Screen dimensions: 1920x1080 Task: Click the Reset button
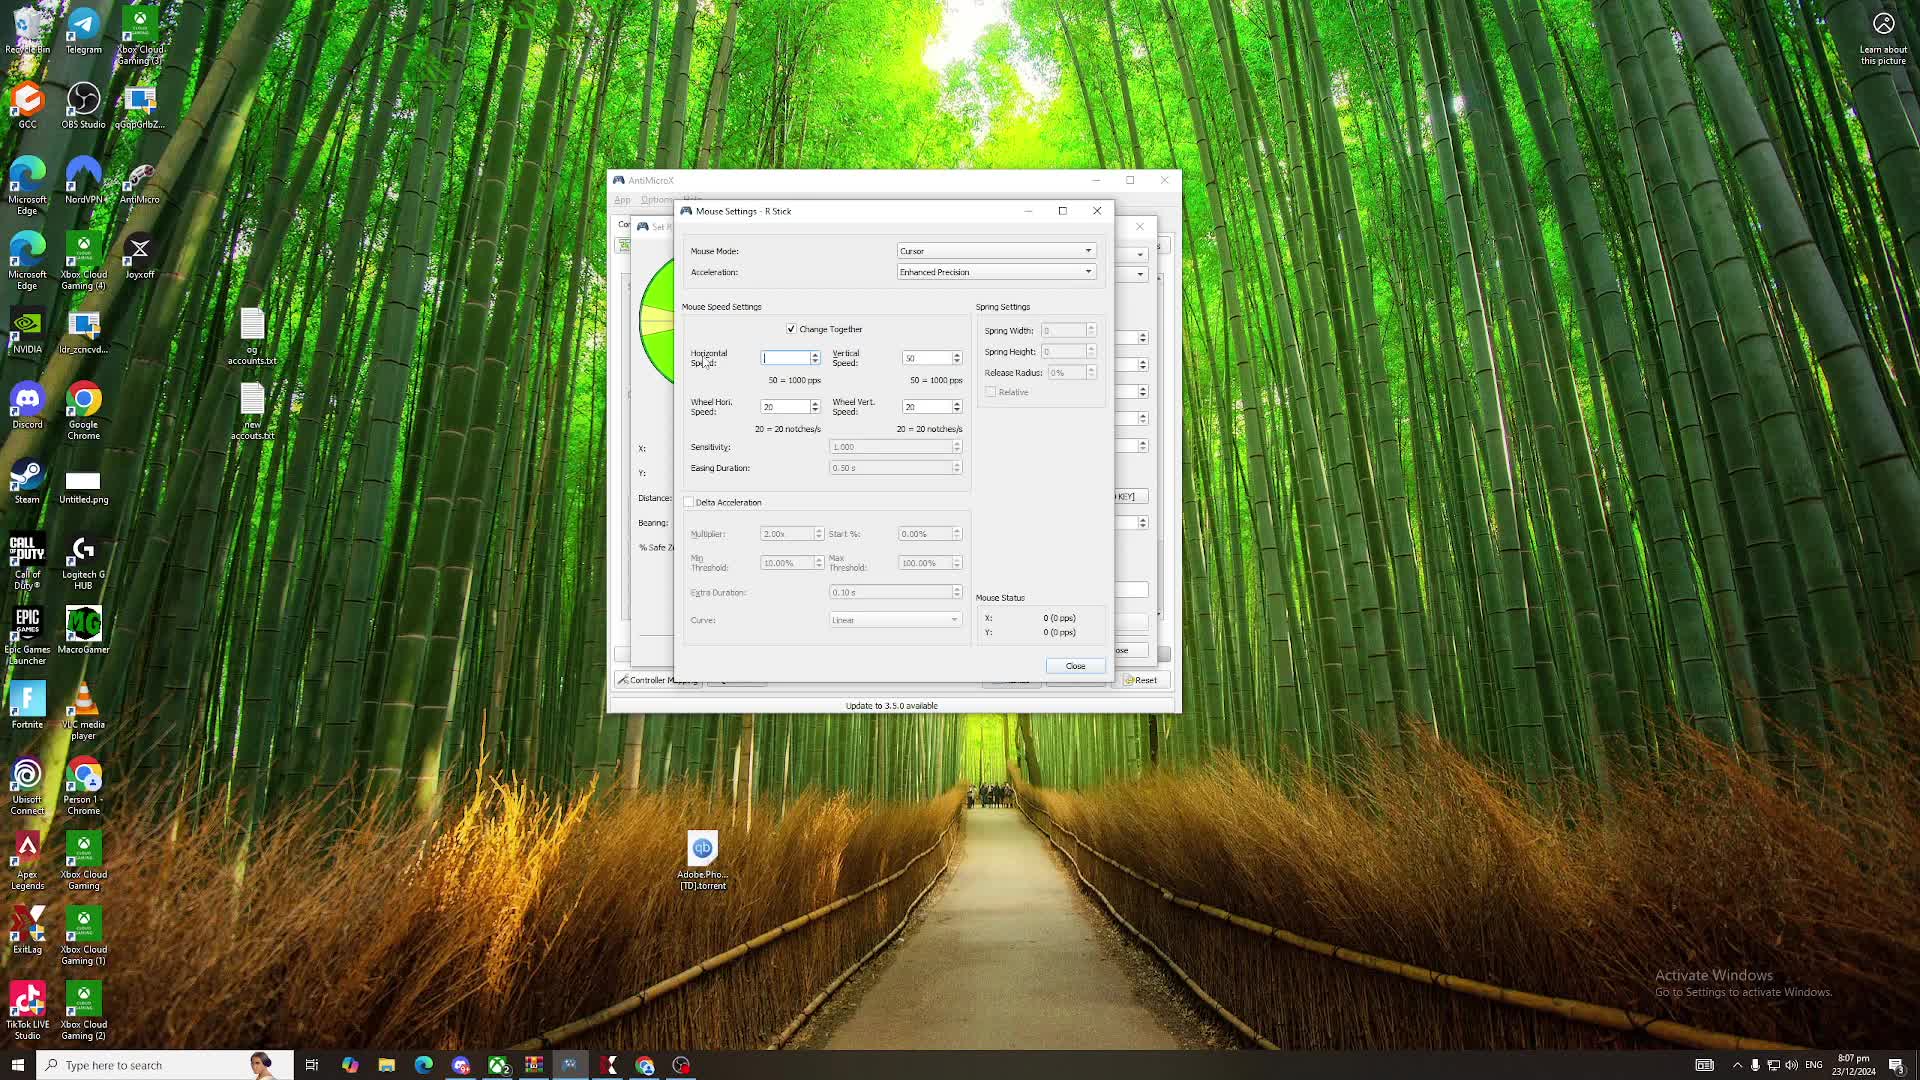pyautogui.click(x=1140, y=680)
